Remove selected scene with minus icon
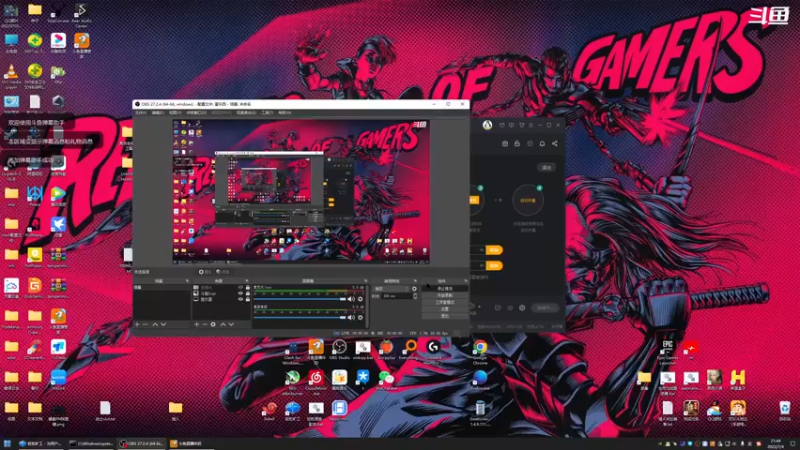 (x=145, y=324)
